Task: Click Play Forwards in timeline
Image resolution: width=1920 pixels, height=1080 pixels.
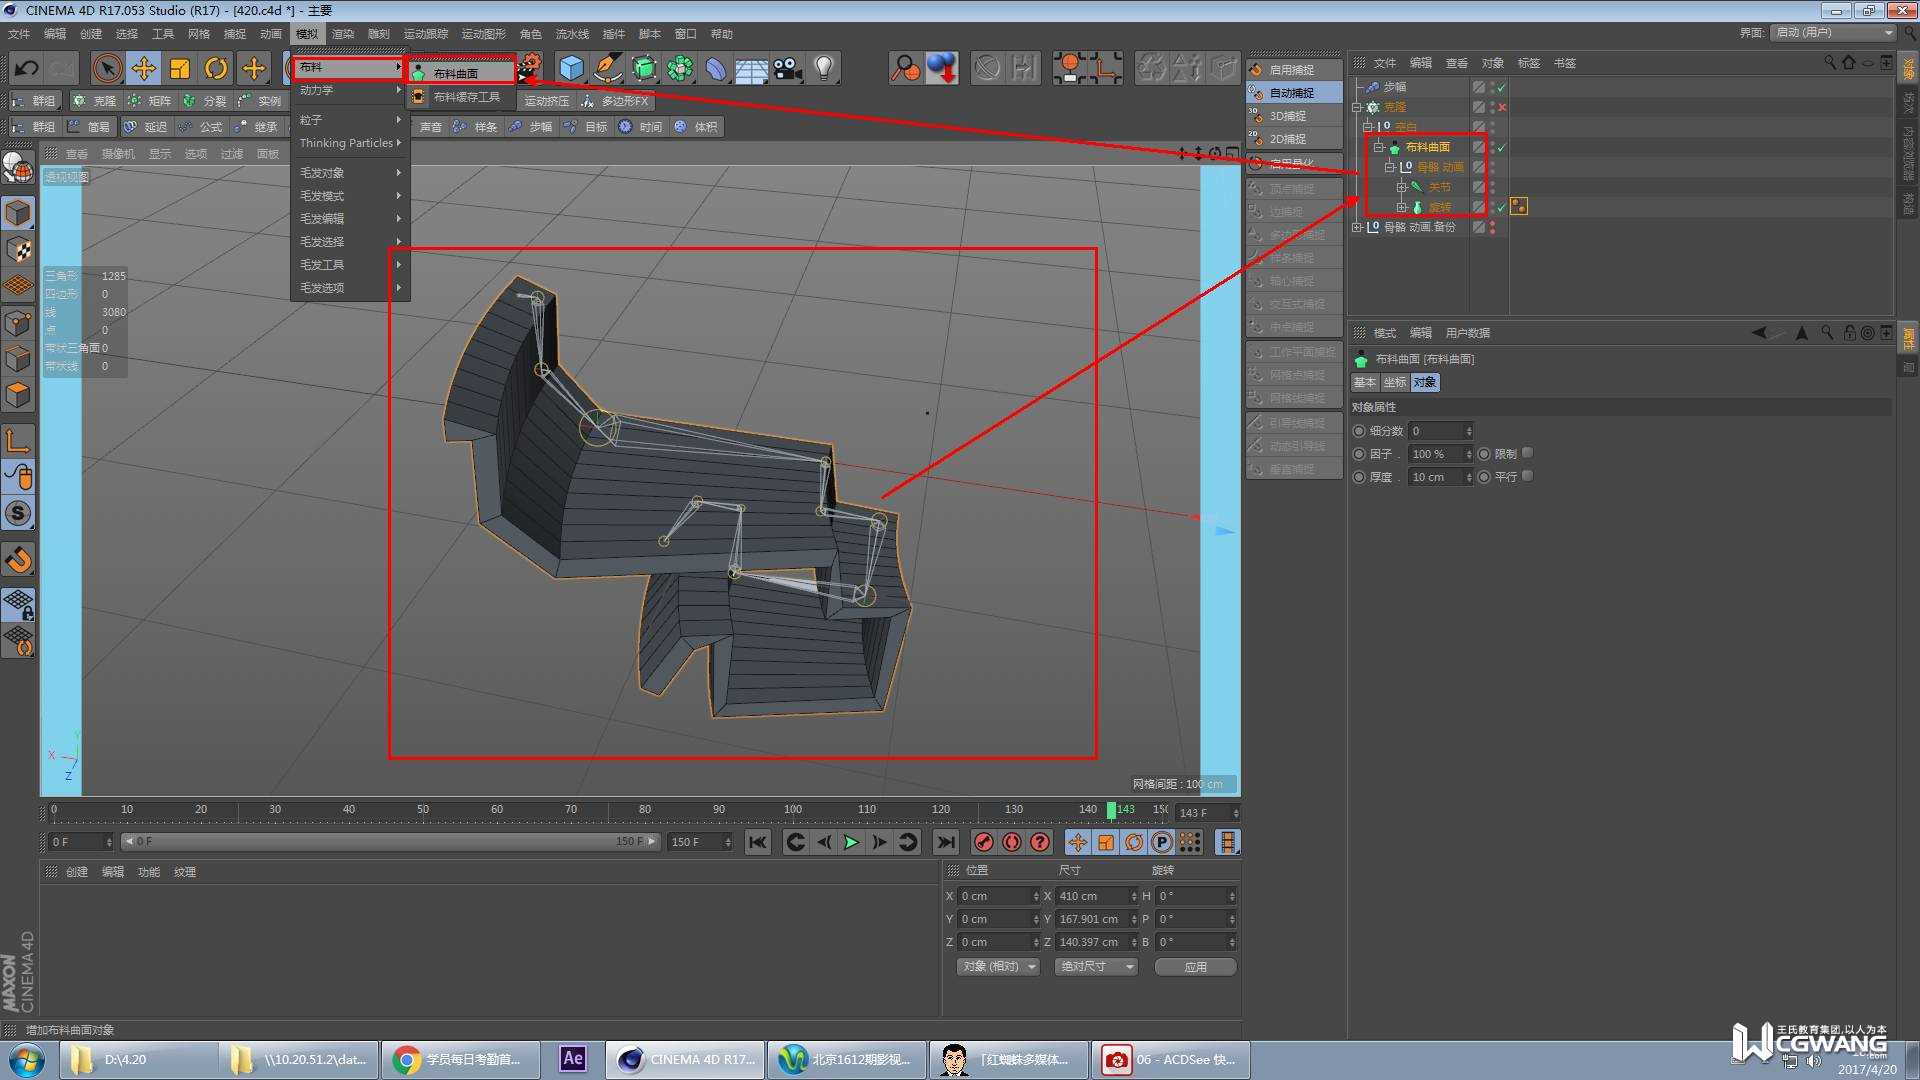Action: 851,842
